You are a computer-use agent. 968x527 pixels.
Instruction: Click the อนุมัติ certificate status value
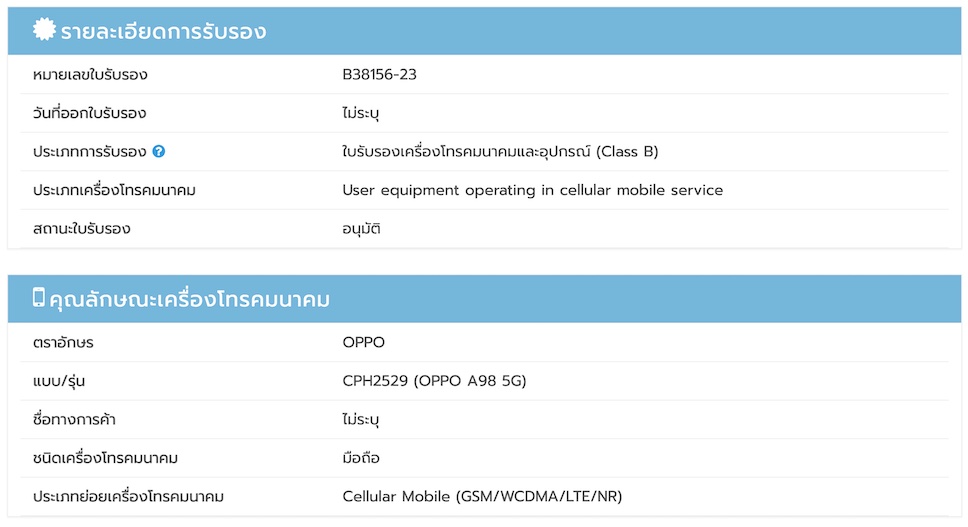[x=361, y=229]
